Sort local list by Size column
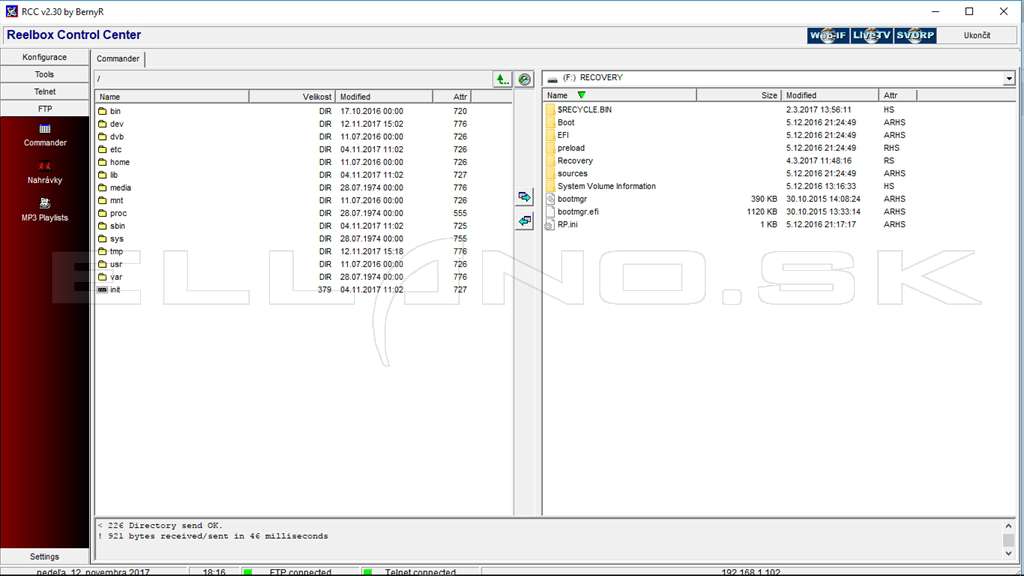 coord(739,95)
